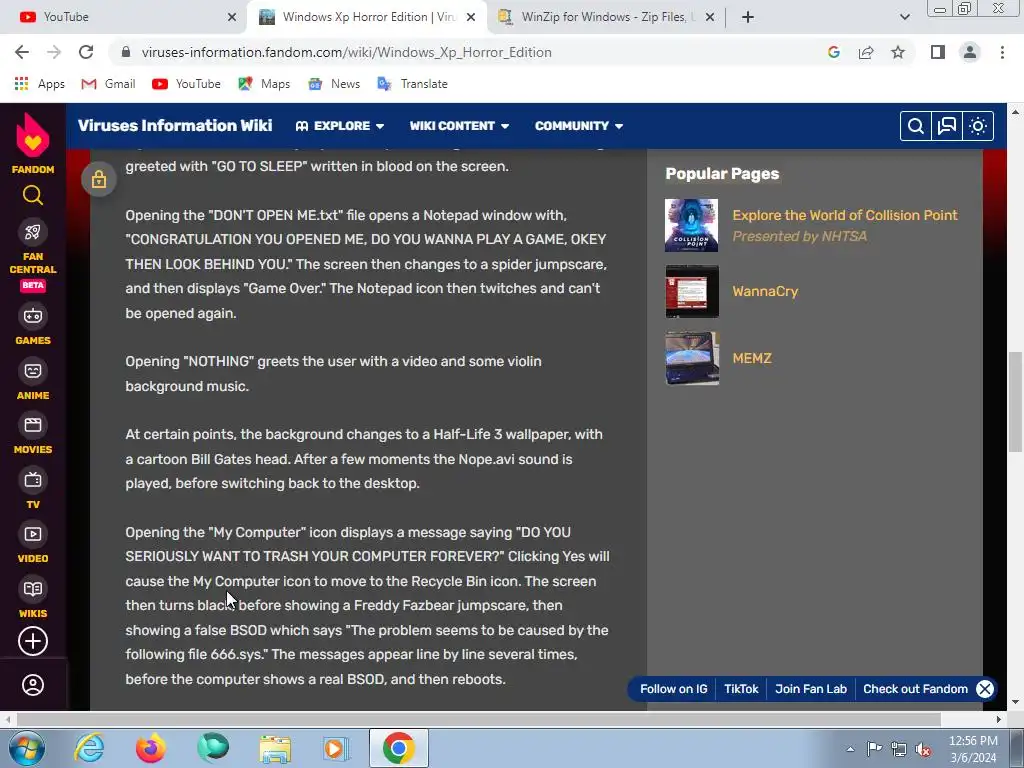This screenshot has height=768, width=1024.
Task: Open a new browser tab
Action: pos(748,17)
